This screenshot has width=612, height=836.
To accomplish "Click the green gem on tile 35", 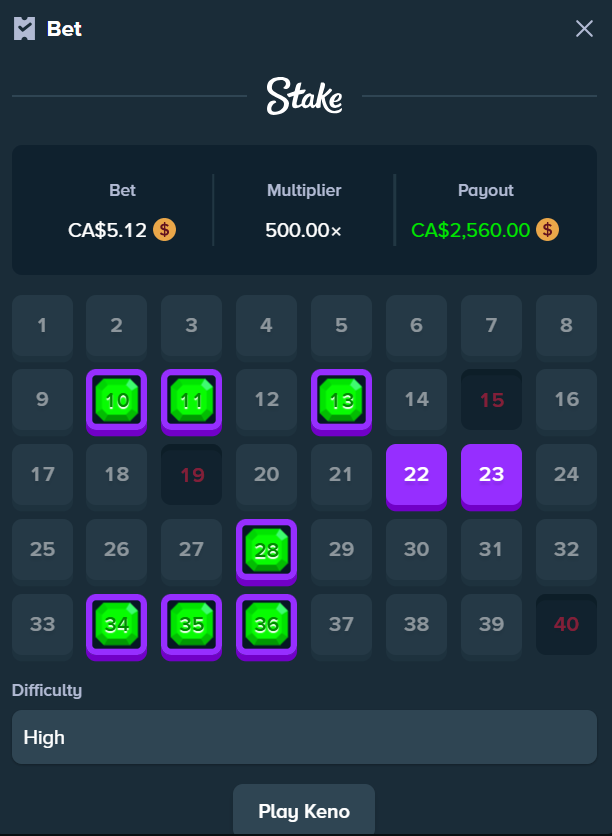I will click(x=191, y=624).
